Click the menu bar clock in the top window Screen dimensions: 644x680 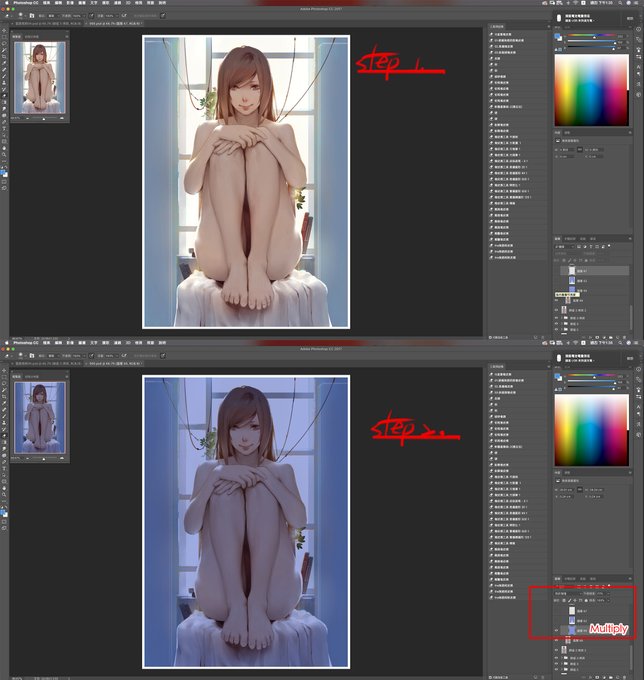click(x=601, y=3)
